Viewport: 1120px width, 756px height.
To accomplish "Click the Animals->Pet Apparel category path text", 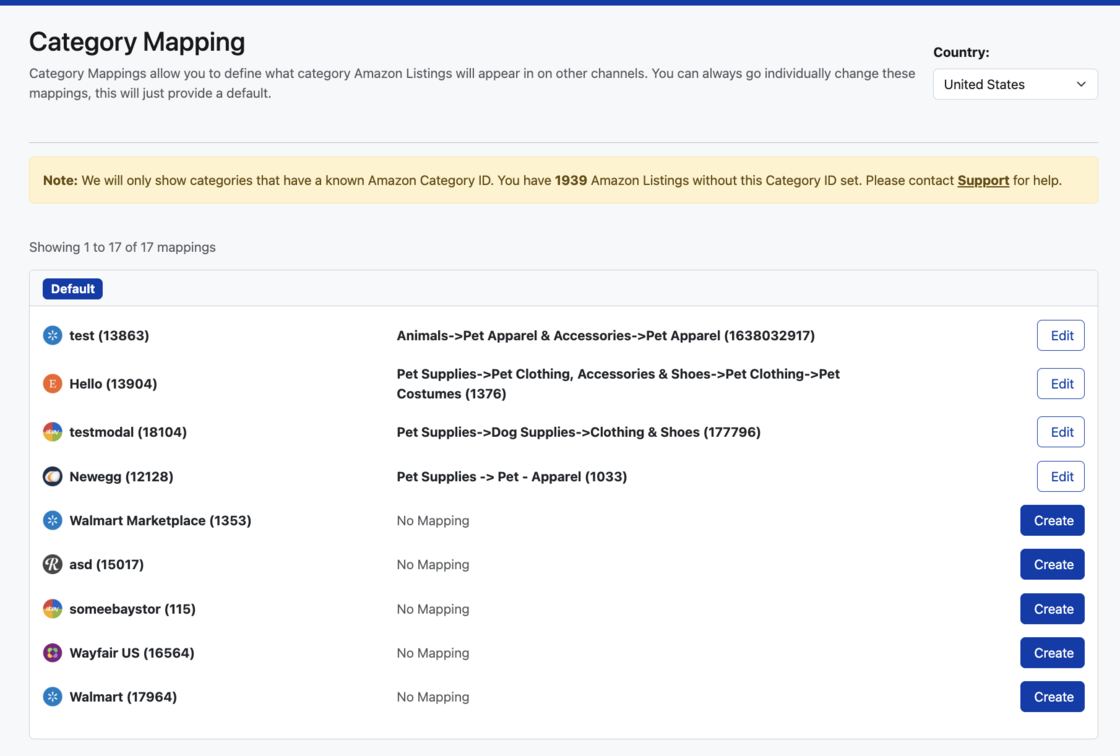I will pyautogui.click(x=606, y=335).
